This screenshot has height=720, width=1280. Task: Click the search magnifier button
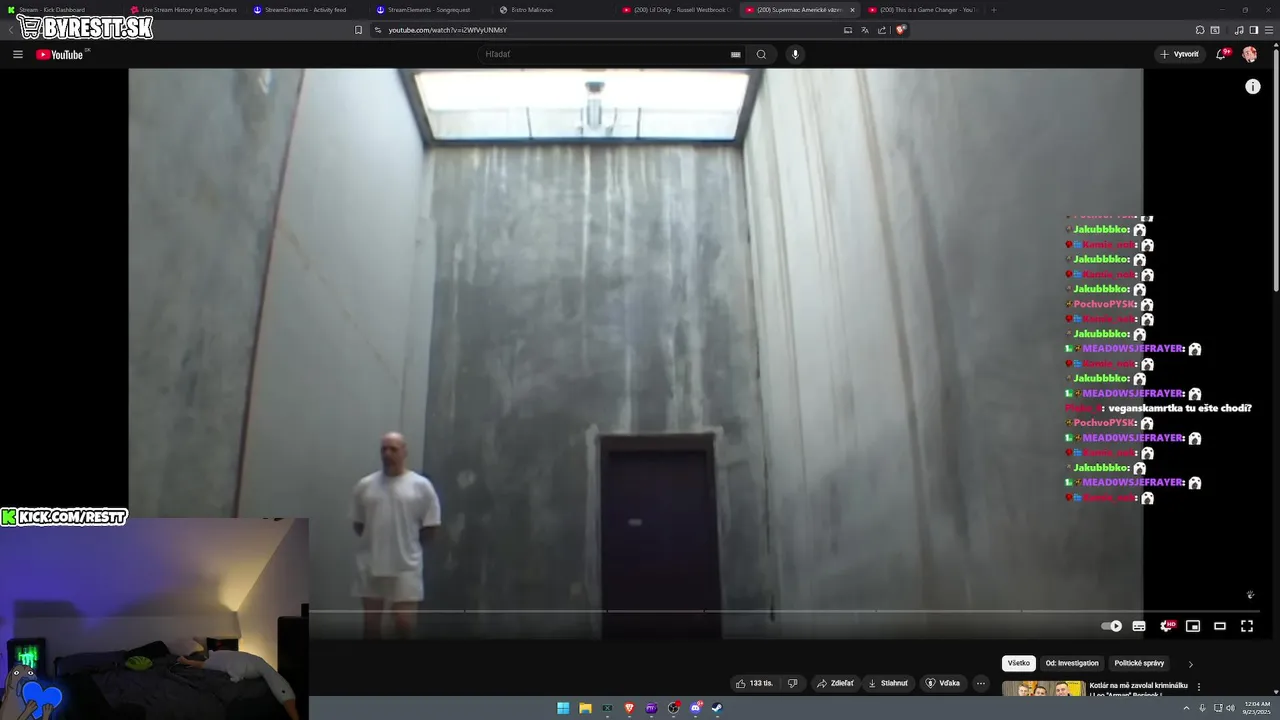(761, 54)
